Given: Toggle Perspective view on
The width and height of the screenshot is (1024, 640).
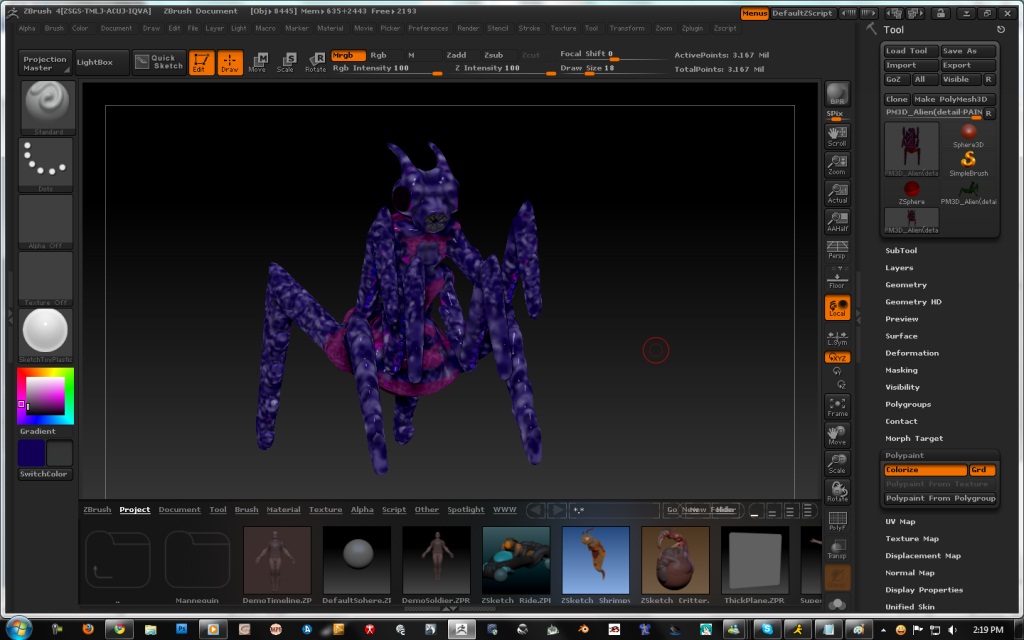Looking at the screenshot, I should pyautogui.click(x=837, y=250).
